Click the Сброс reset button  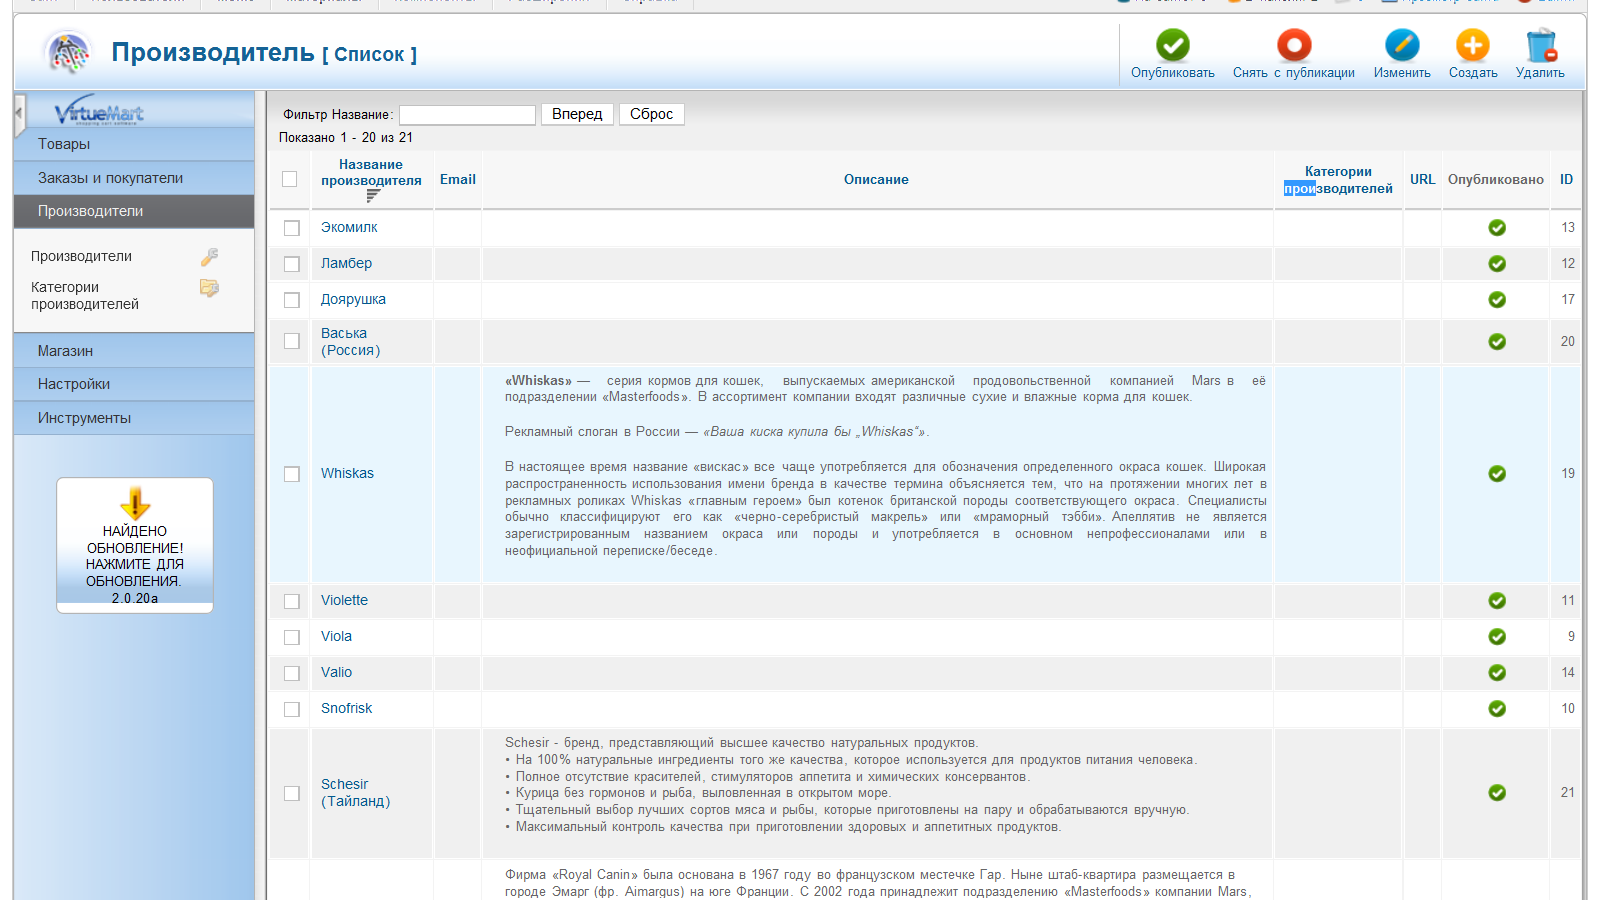coord(651,114)
